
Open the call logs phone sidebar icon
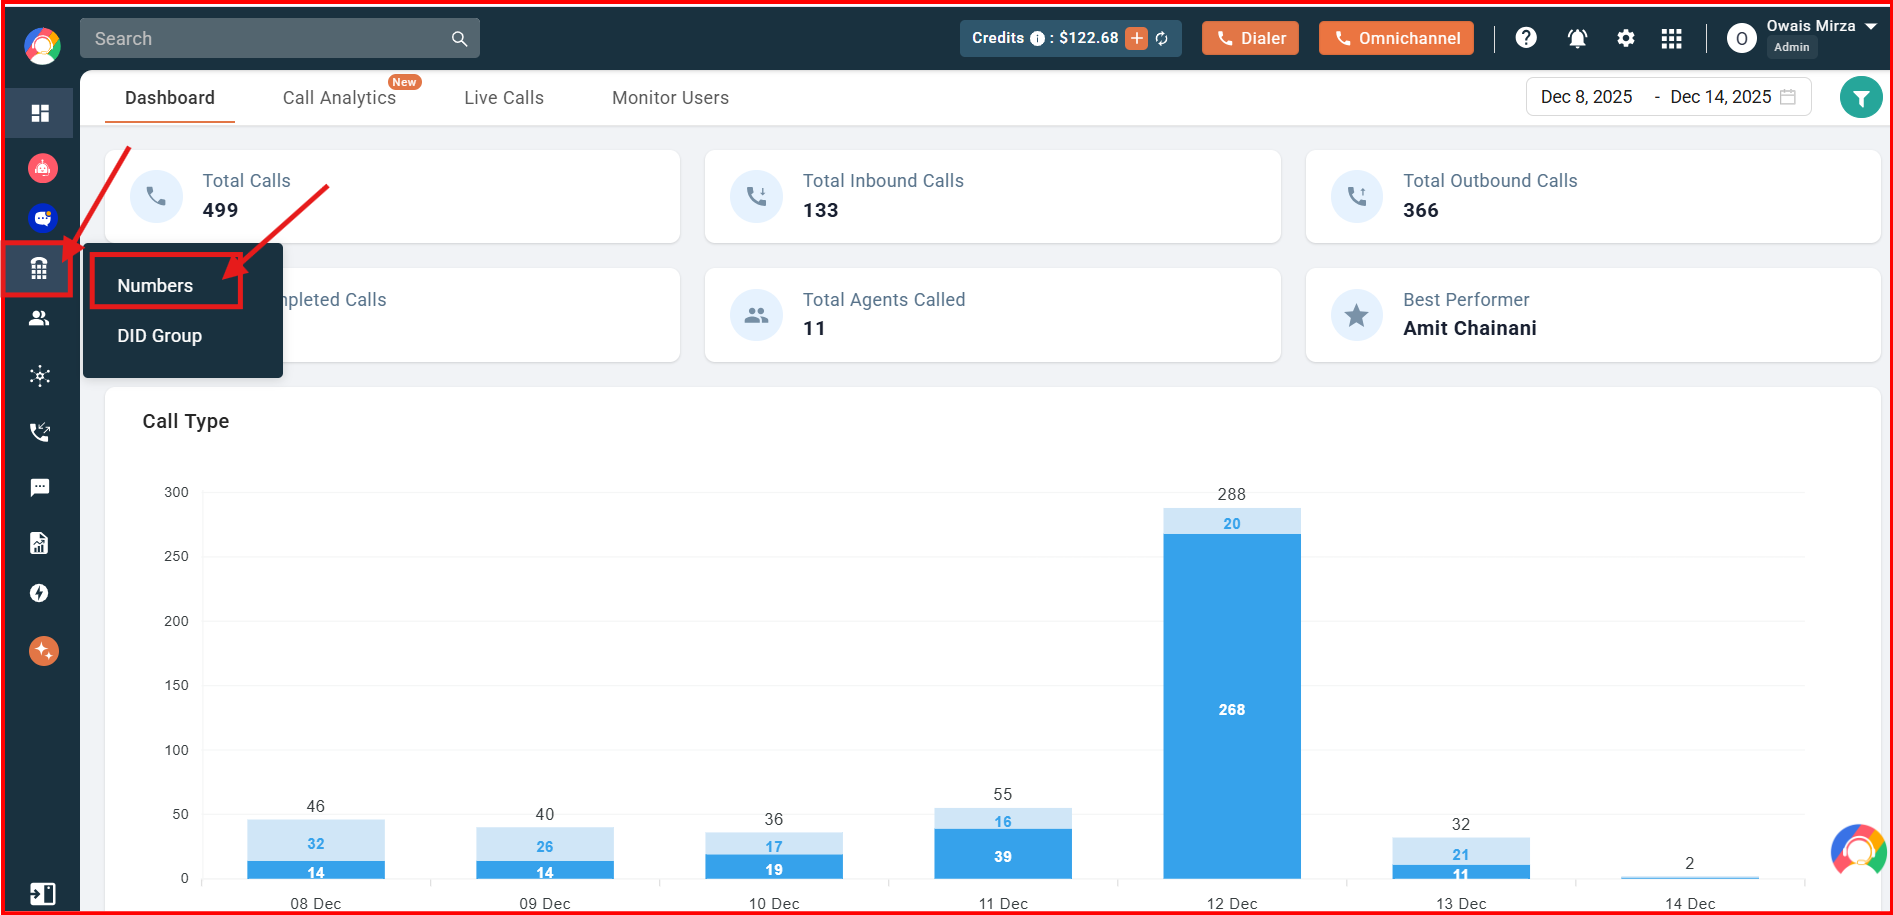pos(40,432)
